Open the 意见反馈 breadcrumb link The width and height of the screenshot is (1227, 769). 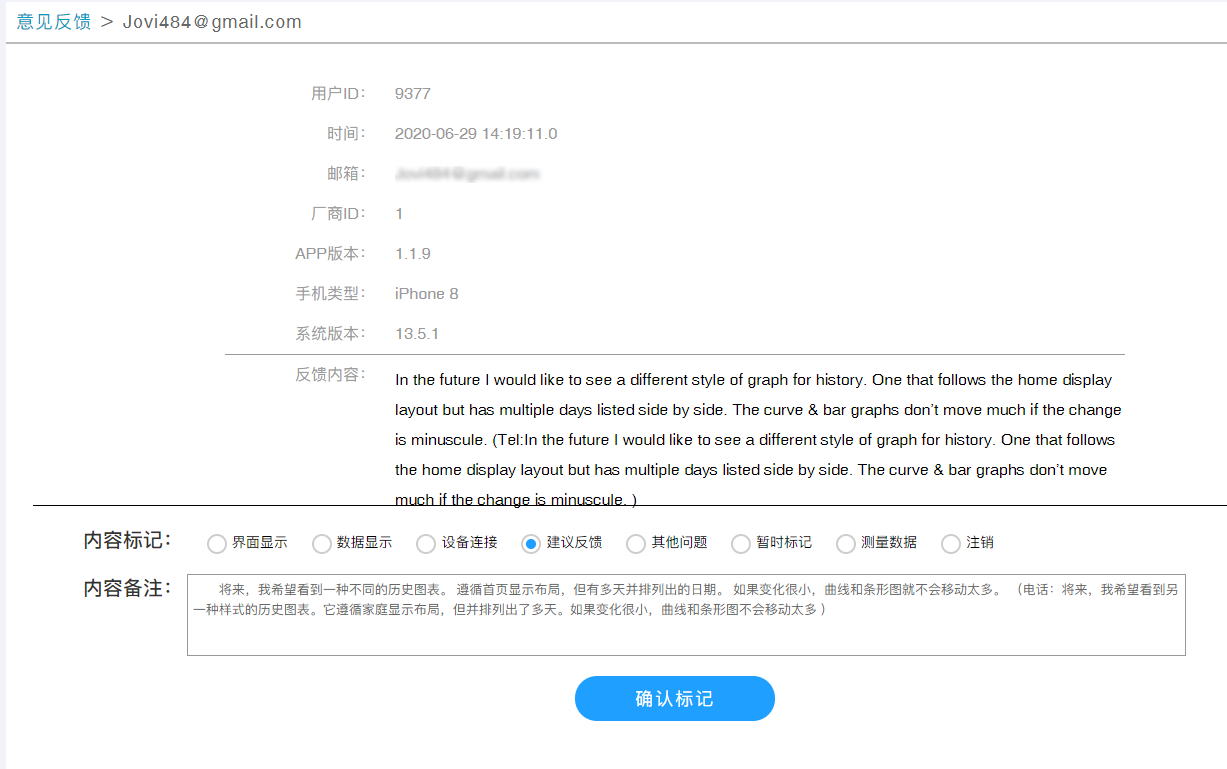[54, 22]
